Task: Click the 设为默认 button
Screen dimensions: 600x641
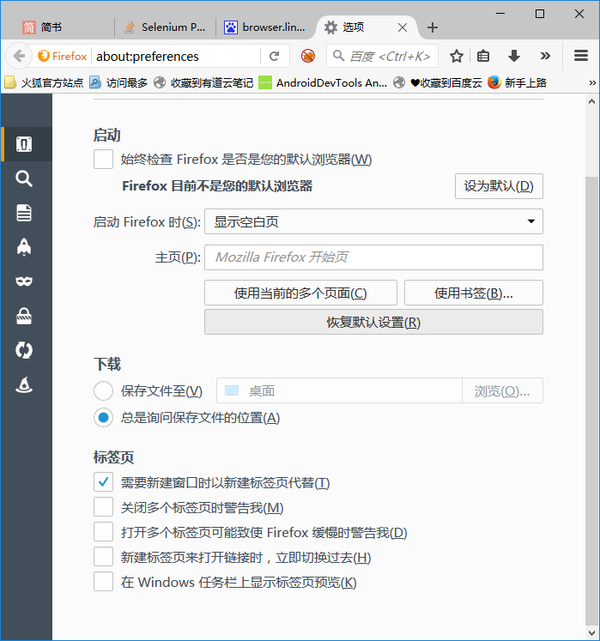Action: 499,186
